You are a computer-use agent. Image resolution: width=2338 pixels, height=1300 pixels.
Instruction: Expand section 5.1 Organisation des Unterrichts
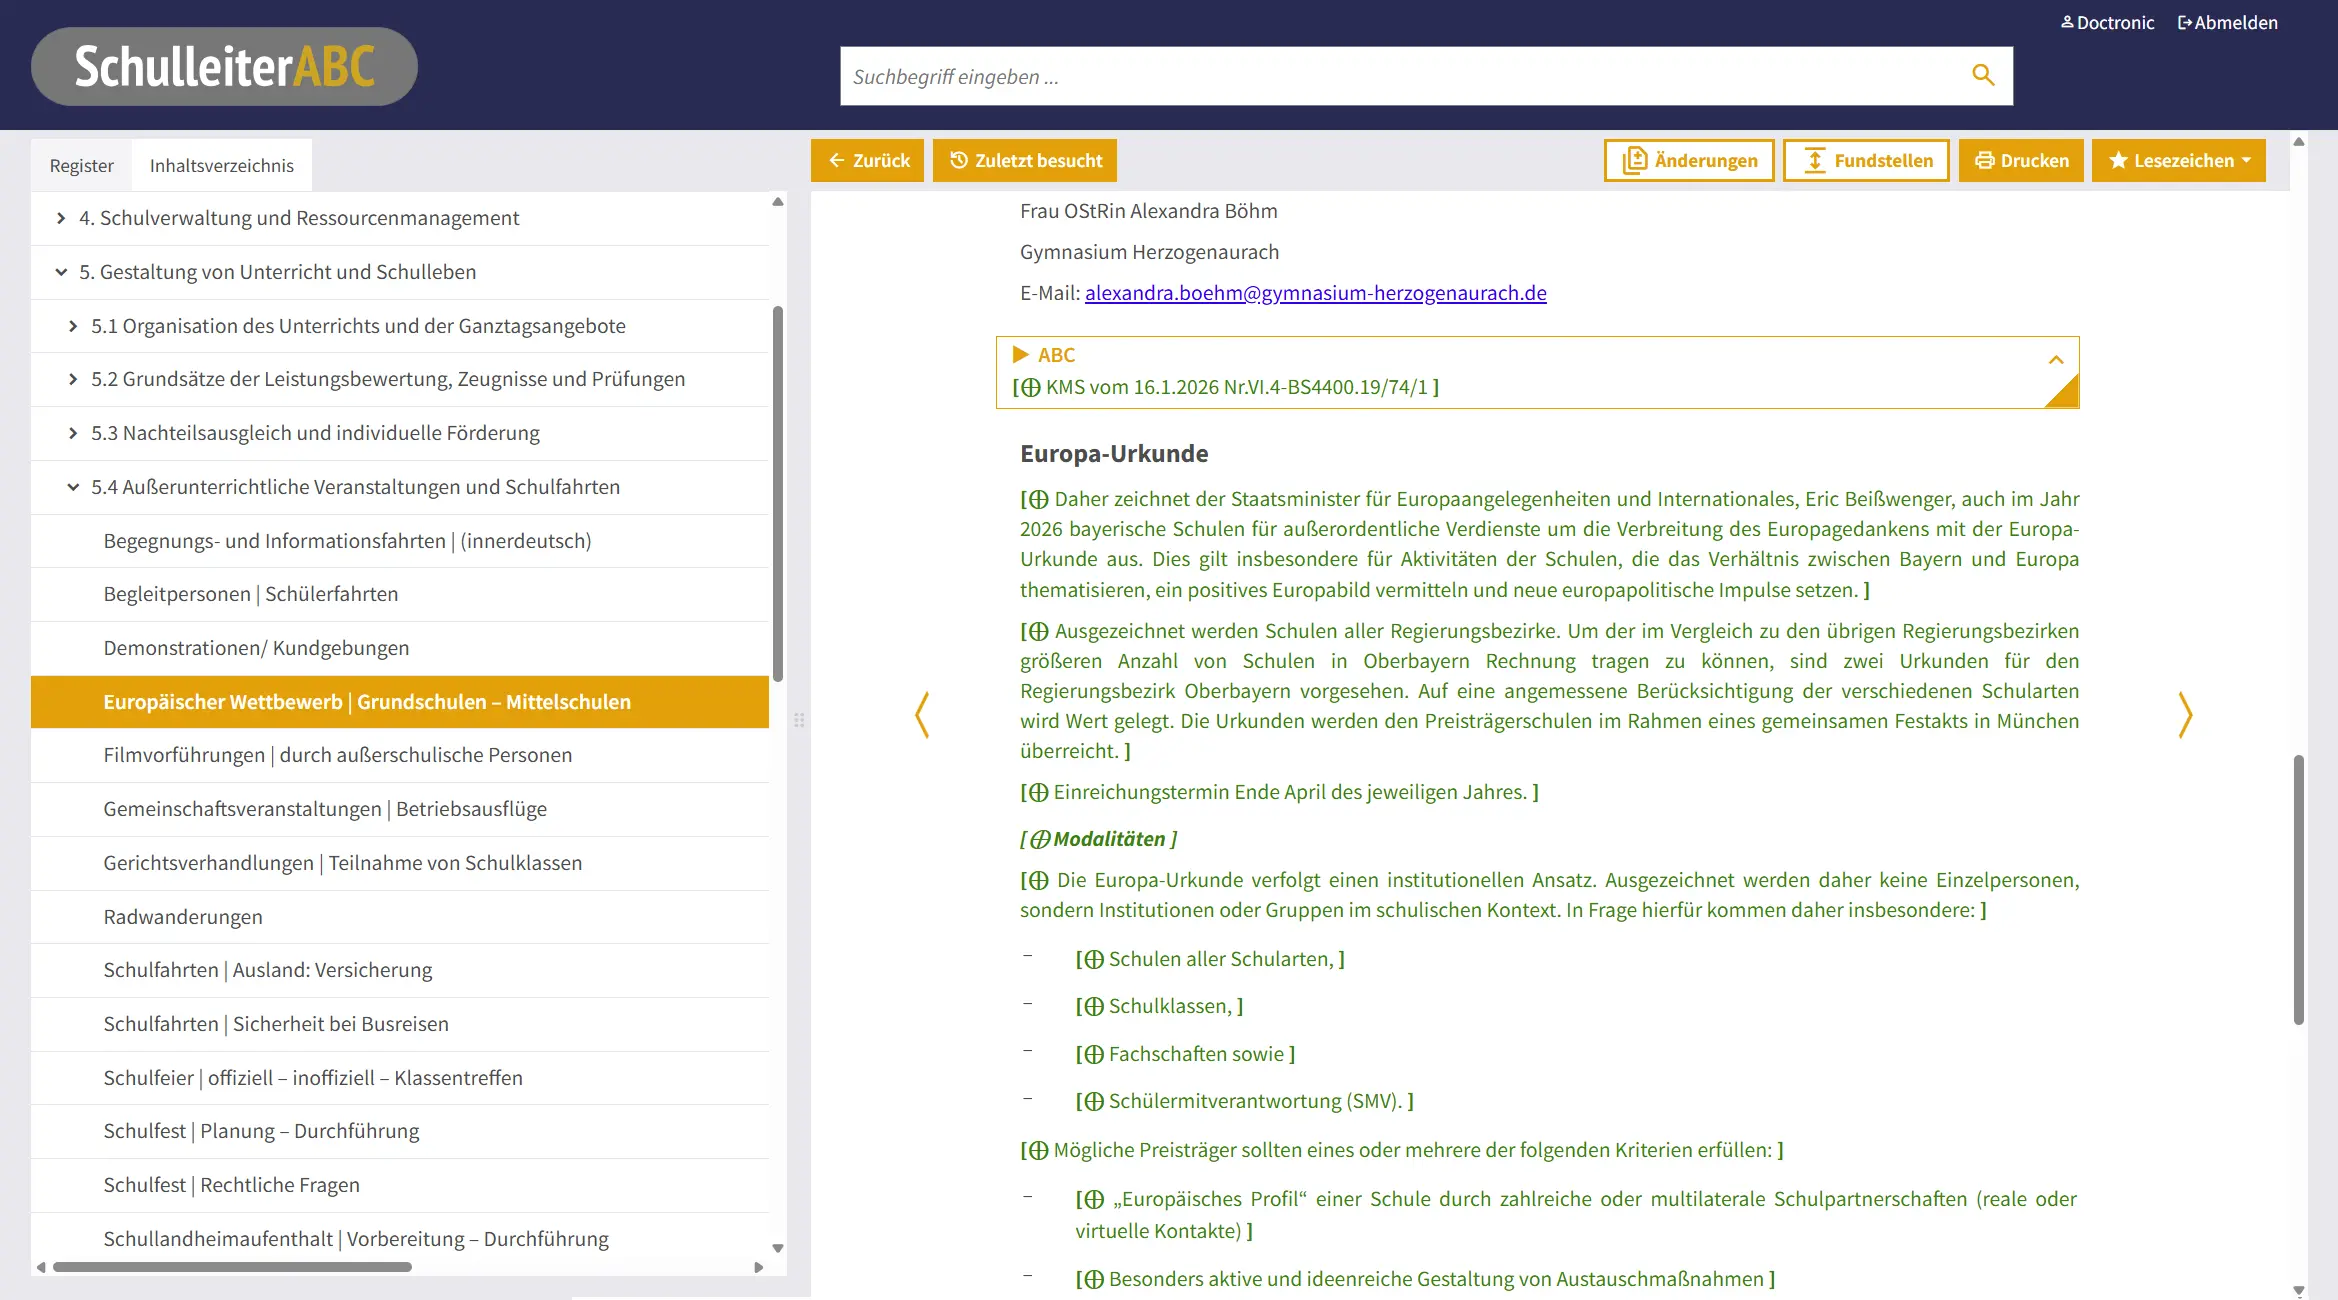[73, 326]
